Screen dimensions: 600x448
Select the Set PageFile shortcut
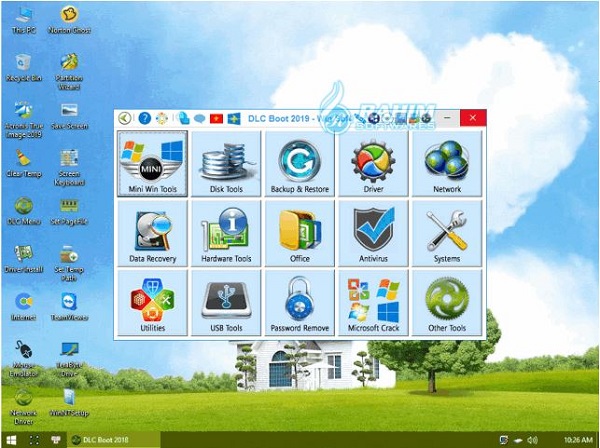click(69, 211)
